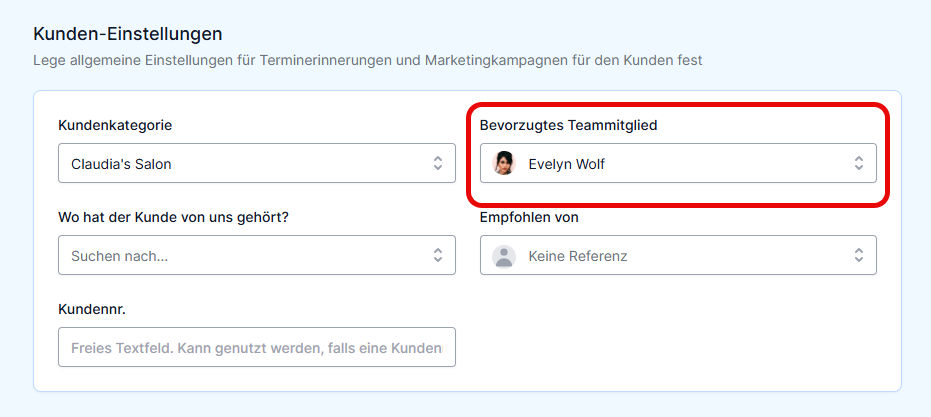Viewport: 931px width, 417px height.
Task: Click the 'Empfohlen von' label
Action: click(x=529, y=217)
